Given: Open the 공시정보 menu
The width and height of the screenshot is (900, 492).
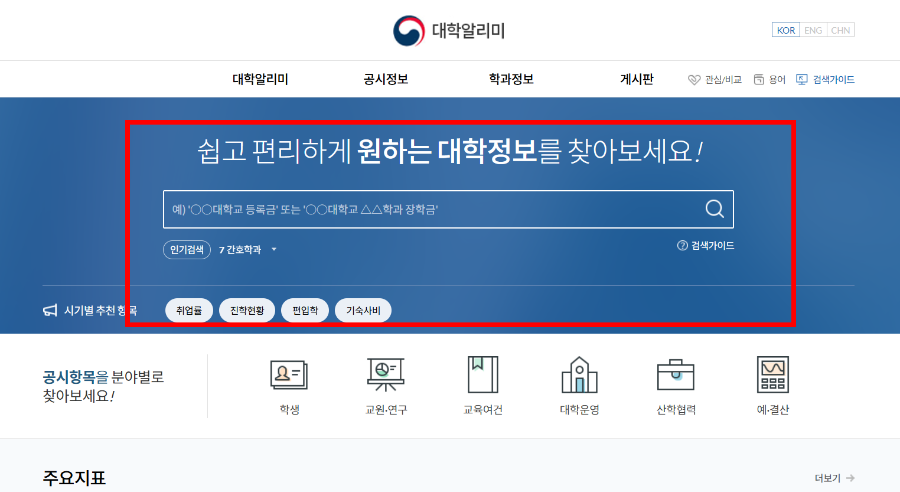Looking at the screenshot, I should coord(386,79).
